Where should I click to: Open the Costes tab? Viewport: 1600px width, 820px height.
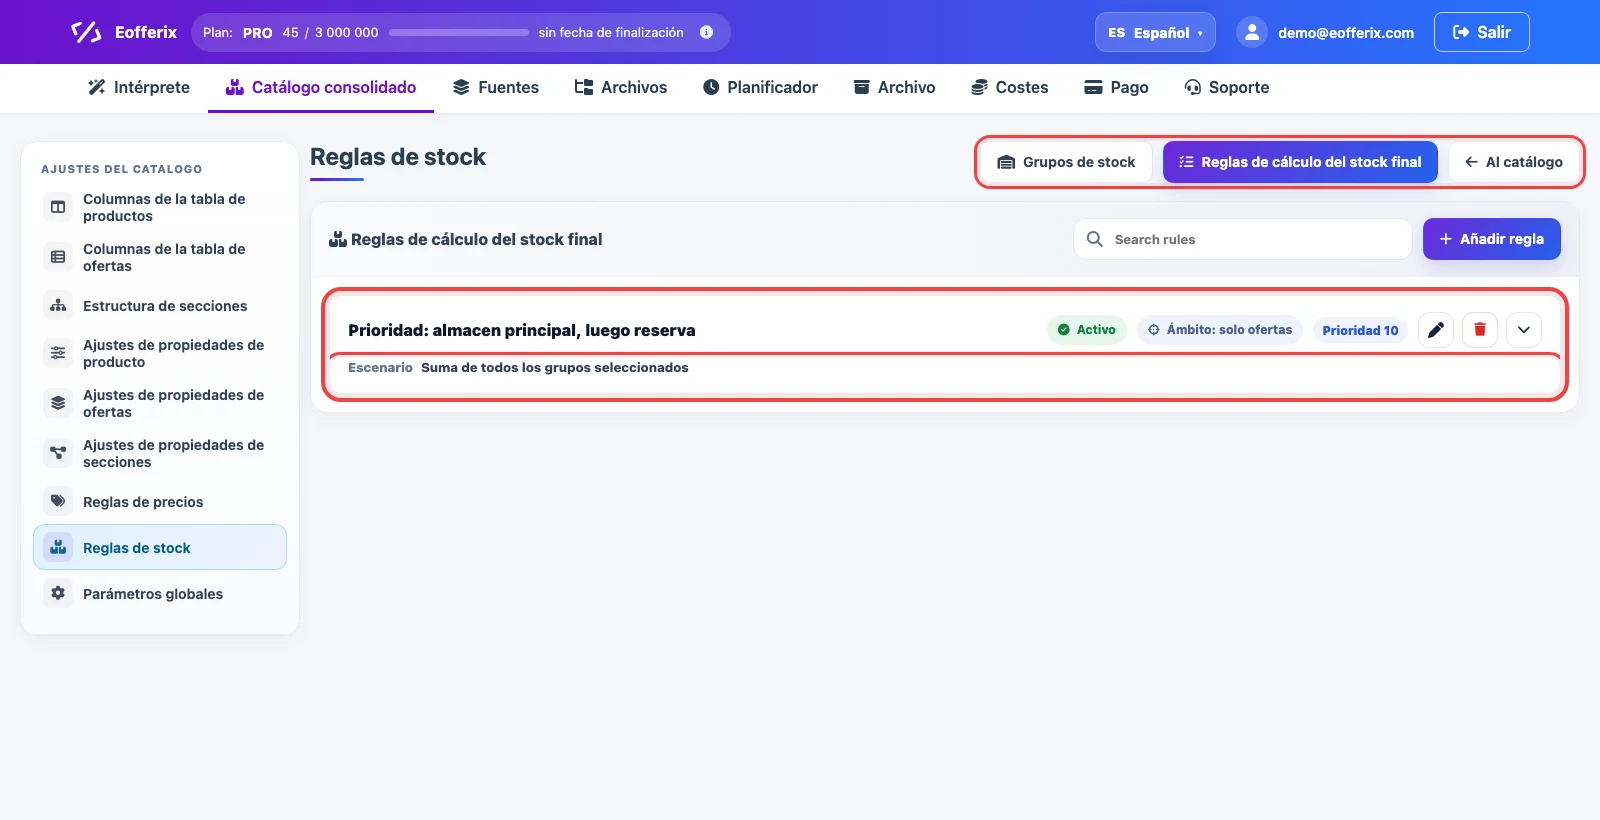pos(1010,87)
